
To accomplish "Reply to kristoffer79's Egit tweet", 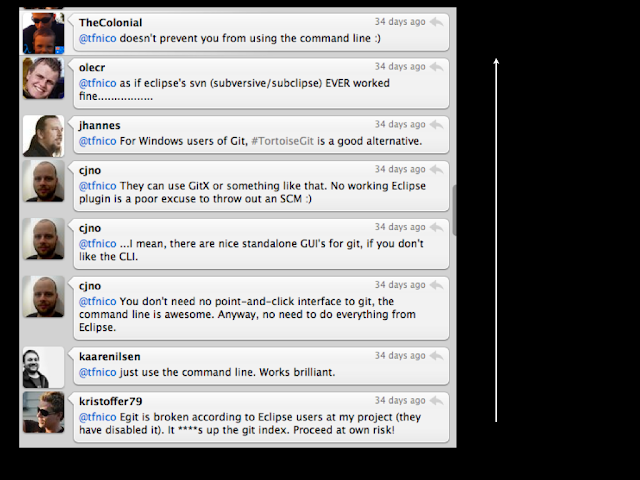I will [x=437, y=400].
